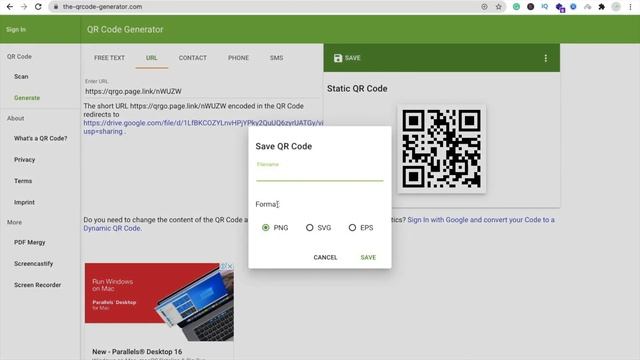Go back using the browser back arrow
This screenshot has height=360, width=640.
tap(10, 7)
